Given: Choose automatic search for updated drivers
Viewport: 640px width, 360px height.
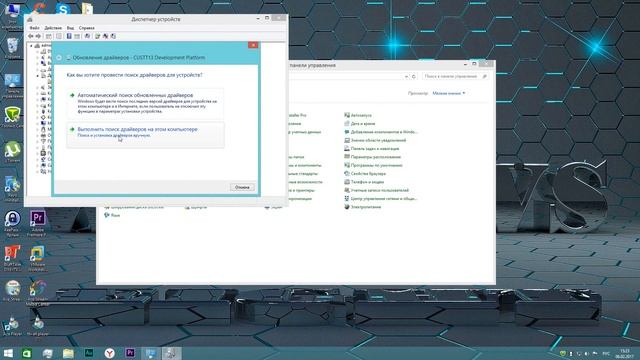Looking at the screenshot, I should coord(145,103).
